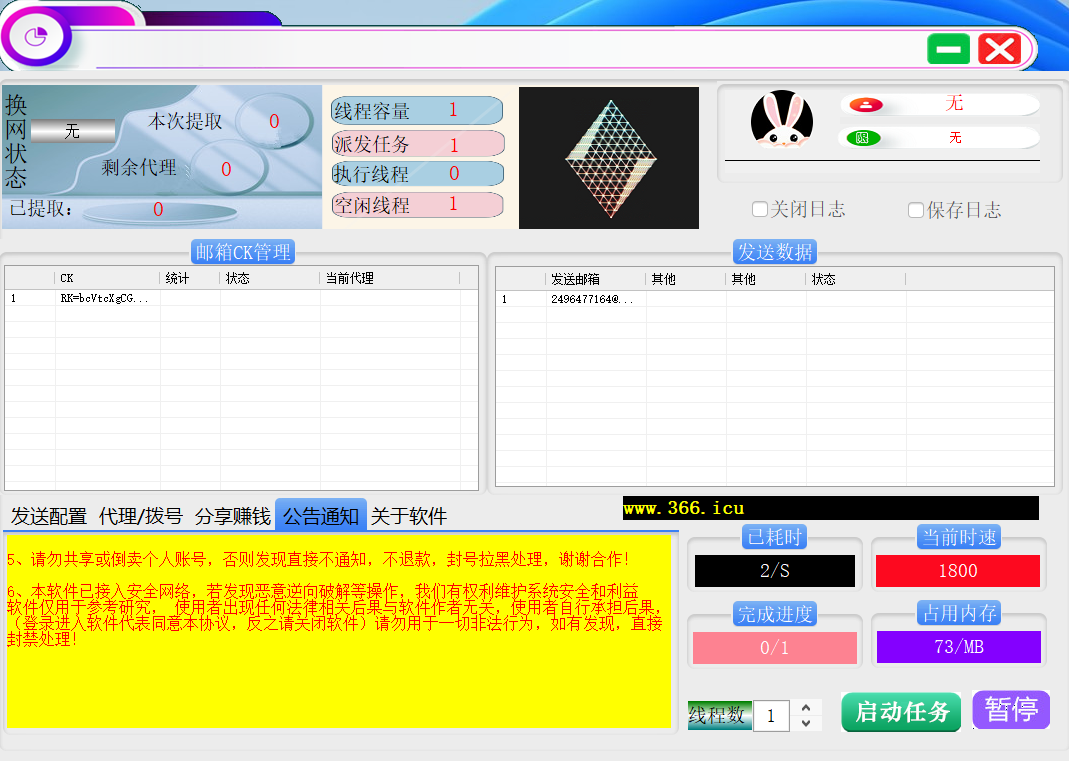Image resolution: width=1069 pixels, height=761 pixels.
Task: Click the purple 暂停 button
Action: coord(1011,710)
